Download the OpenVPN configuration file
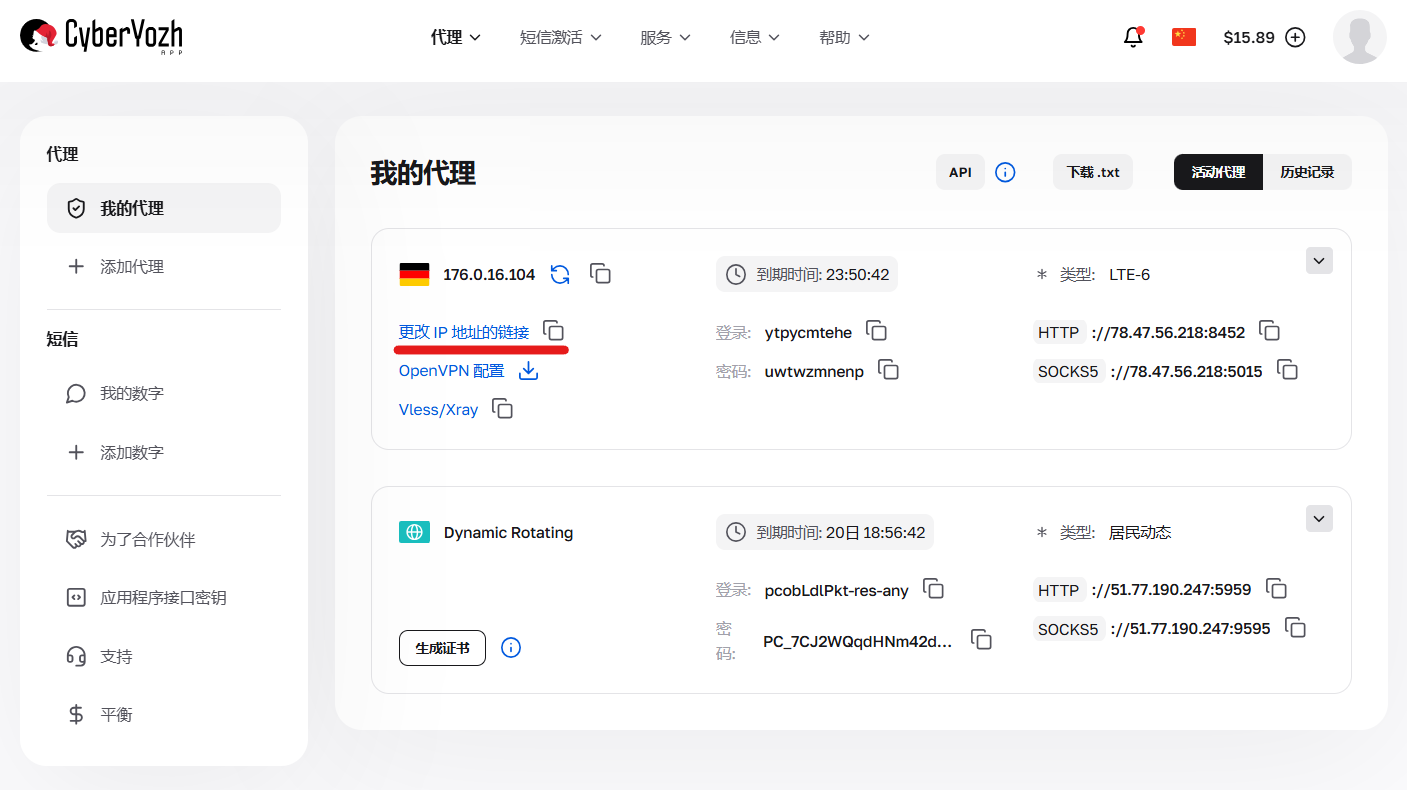 pos(528,370)
